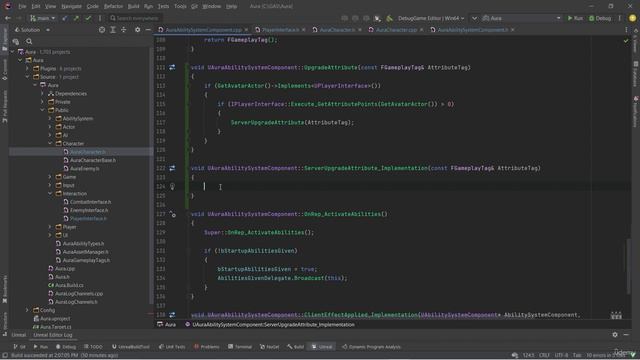This screenshot has height=360, width=640.
Task: Open the Dynamic Program Analysis window
Action: click(371, 347)
